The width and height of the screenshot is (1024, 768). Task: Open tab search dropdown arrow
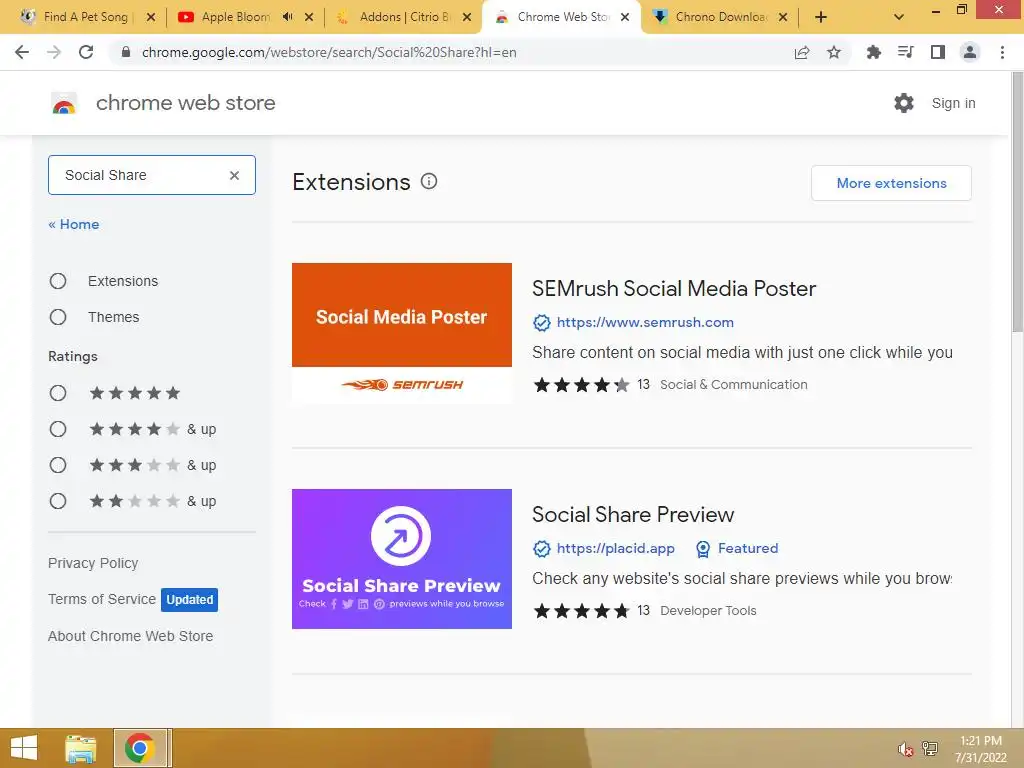[899, 17]
